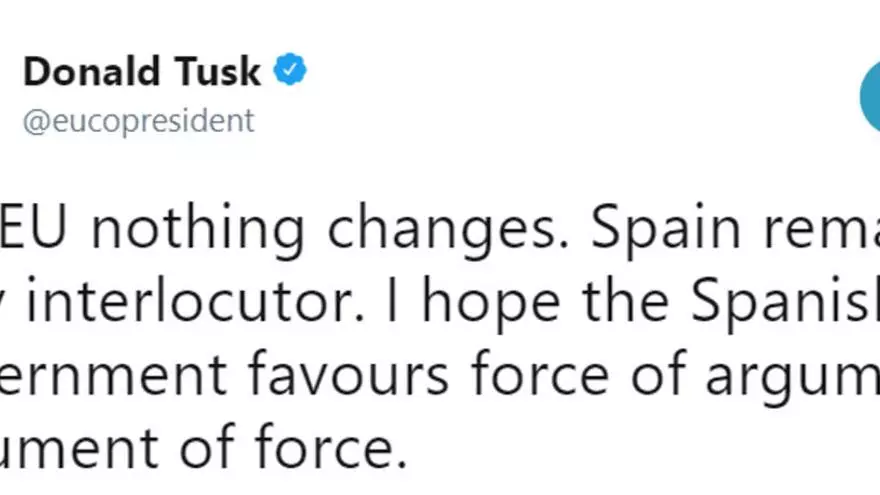
Task: Open the Donald Tusk profile name
Action: pos(141,72)
